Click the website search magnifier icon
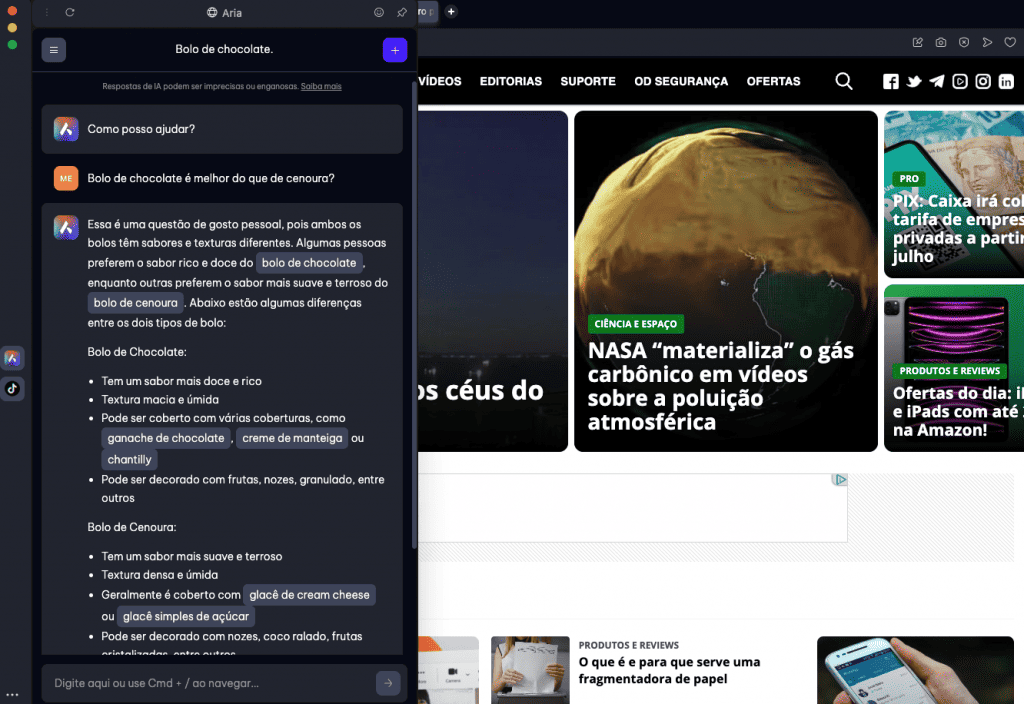The width and height of the screenshot is (1024, 704). [x=844, y=81]
